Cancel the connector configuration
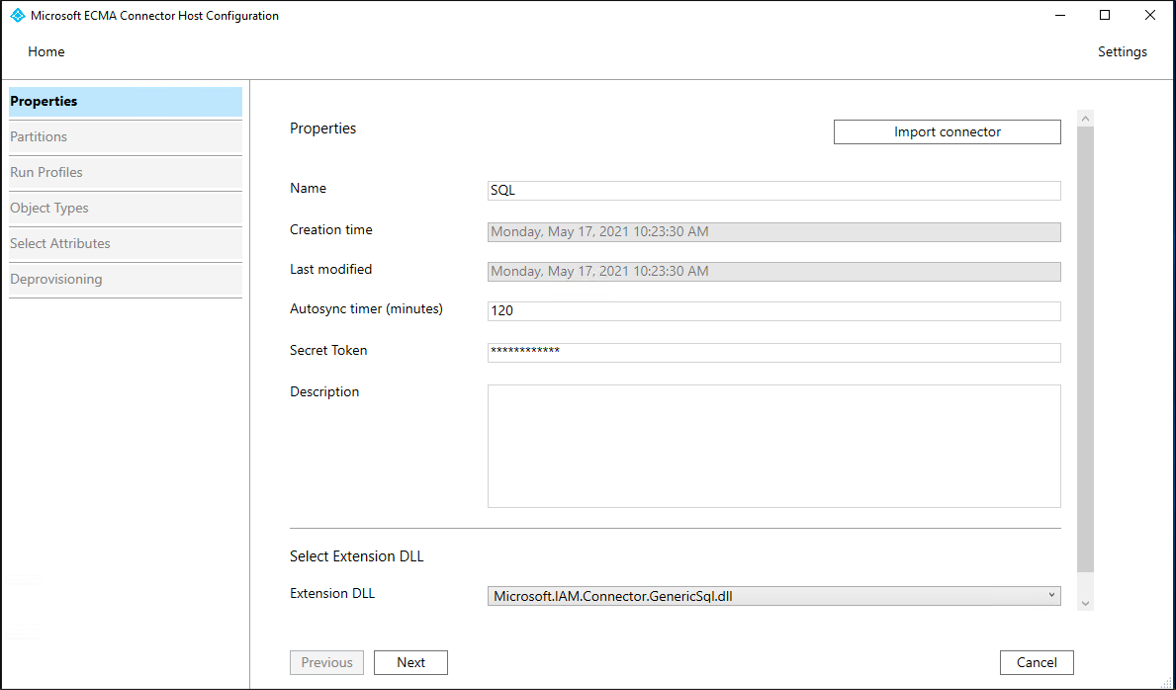 point(1036,662)
